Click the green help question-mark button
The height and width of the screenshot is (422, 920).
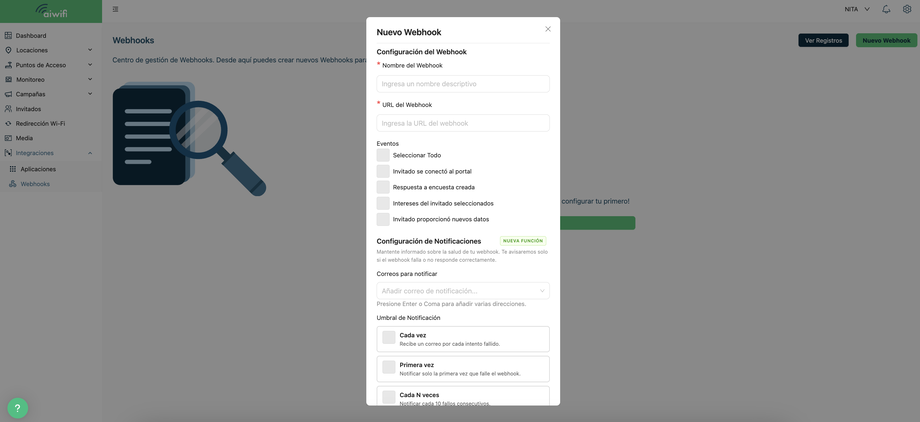pyautogui.click(x=18, y=408)
